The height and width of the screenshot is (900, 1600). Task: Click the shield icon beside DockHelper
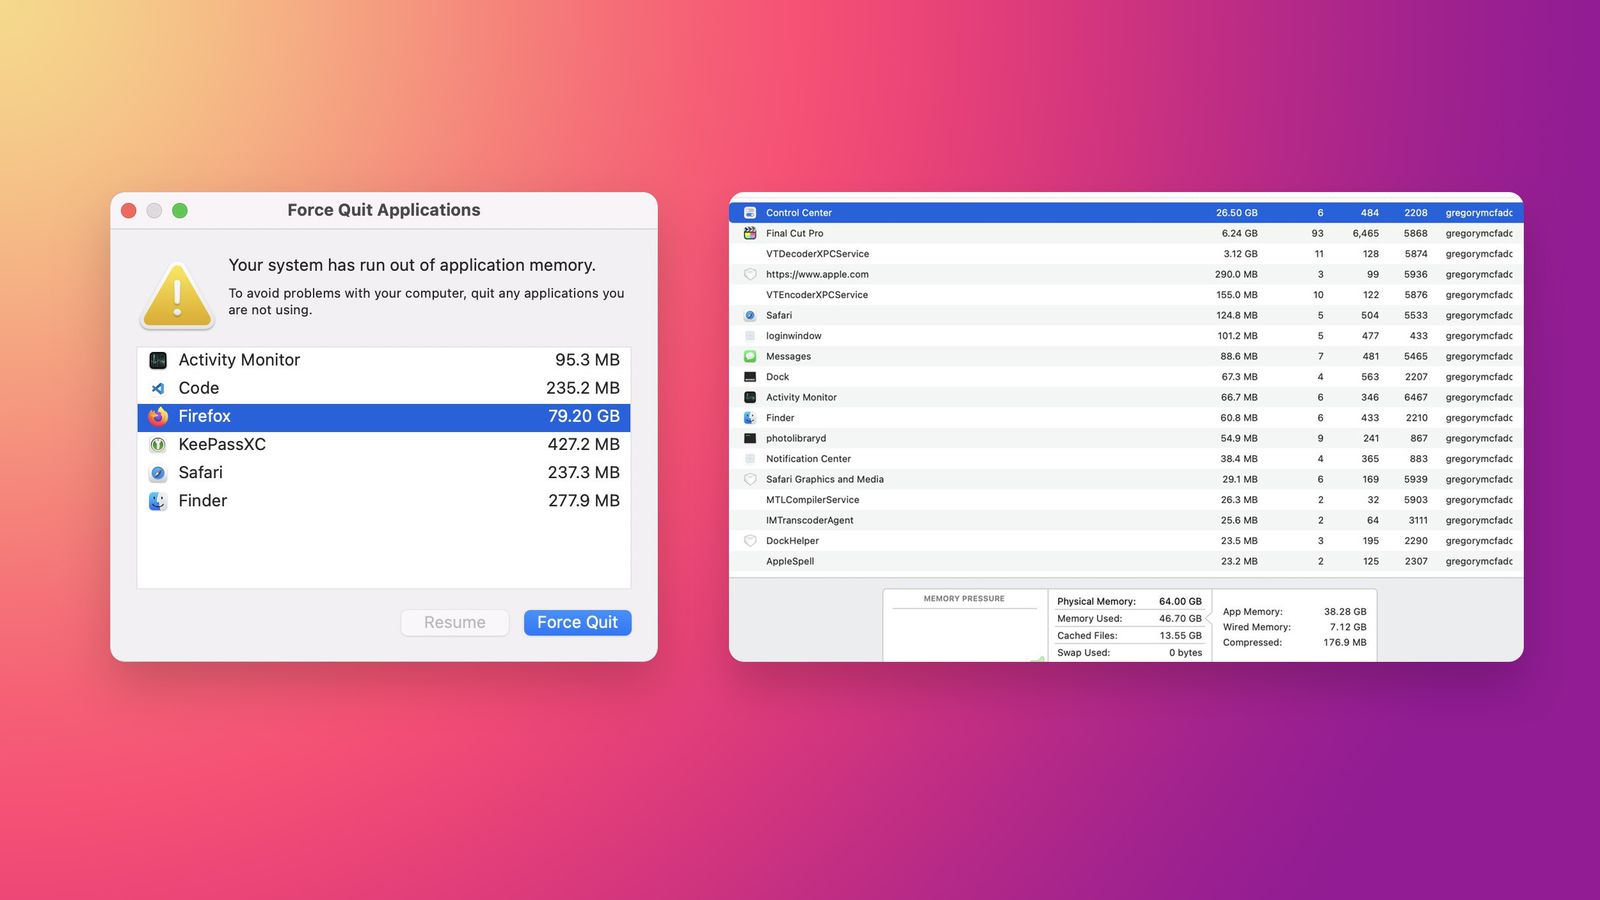pos(750,541)
